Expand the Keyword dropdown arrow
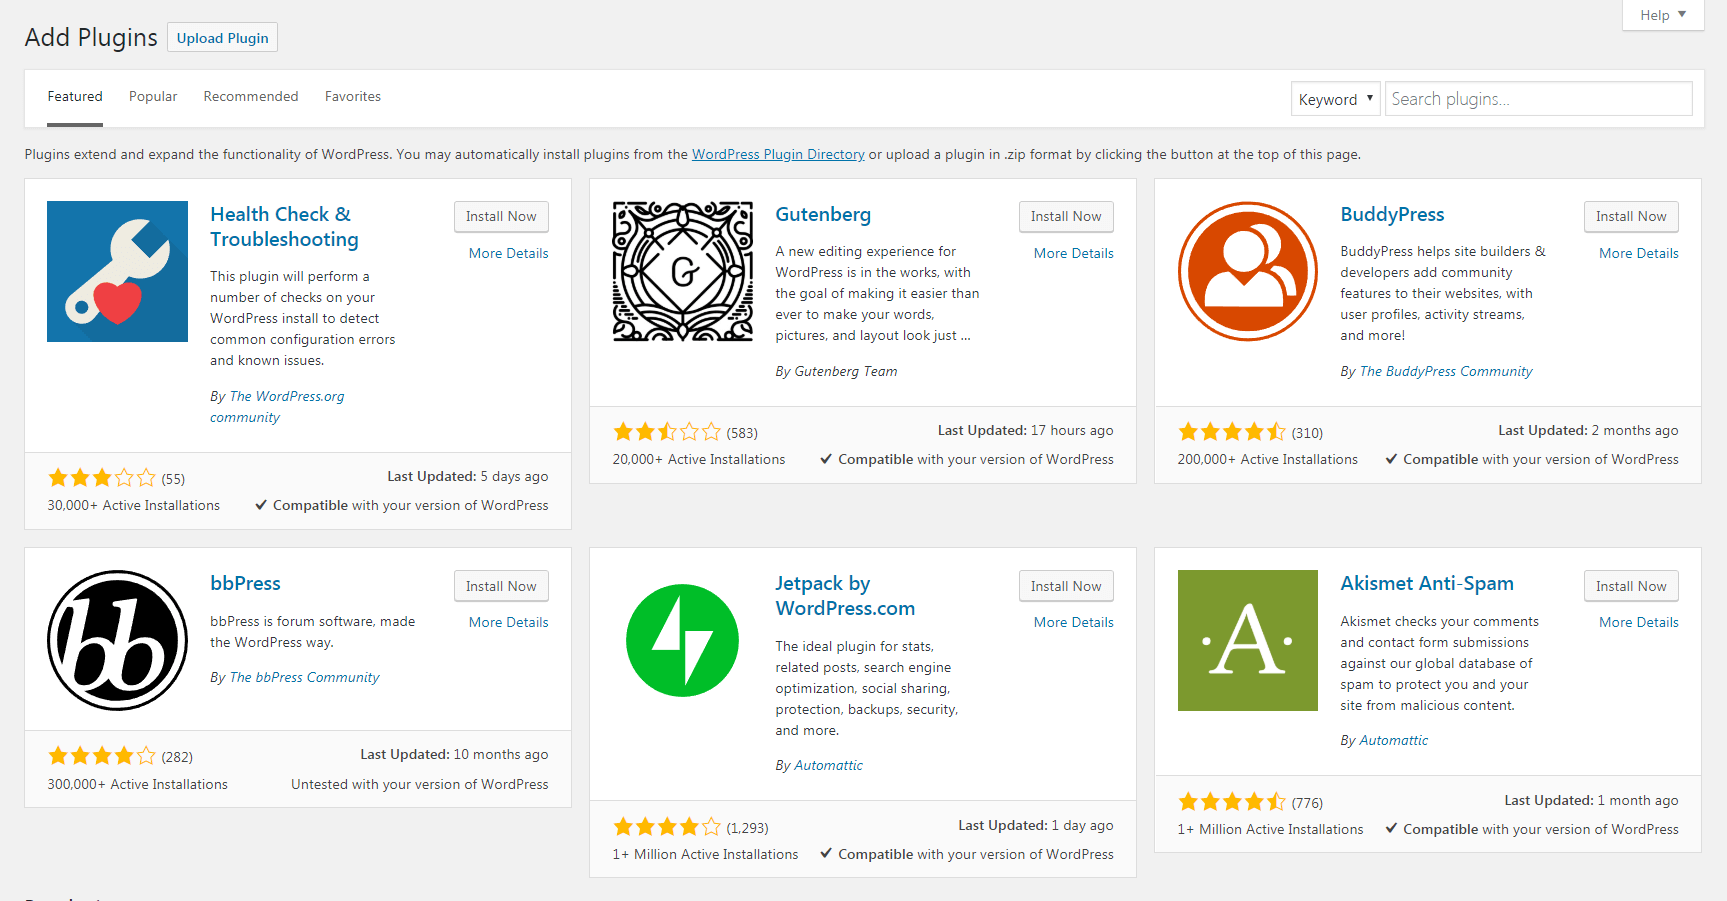 click(1368, 98)
